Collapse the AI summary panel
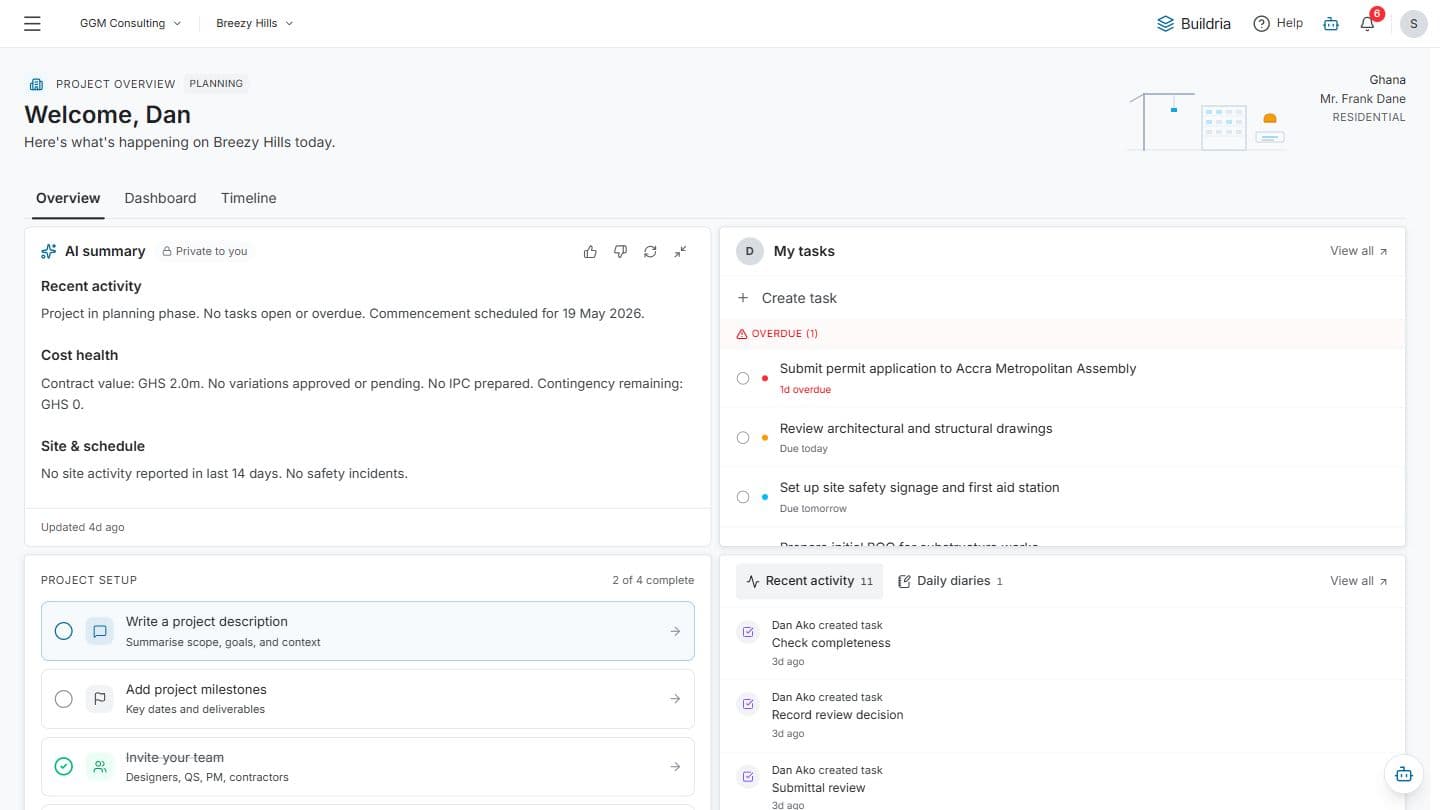Viewport: 1440px width, 810px height. pyautogui.click(x=680, y=252)
